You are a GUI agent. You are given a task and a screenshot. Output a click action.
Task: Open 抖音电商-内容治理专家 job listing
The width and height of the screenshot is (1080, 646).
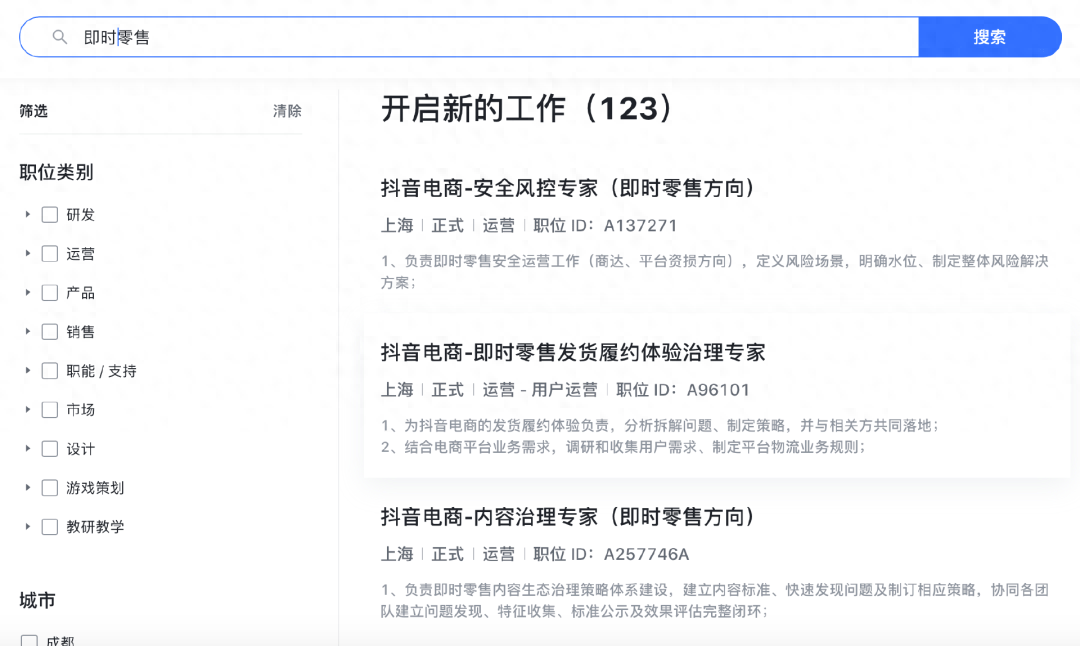pyautogui.click(x=568, y=517)
